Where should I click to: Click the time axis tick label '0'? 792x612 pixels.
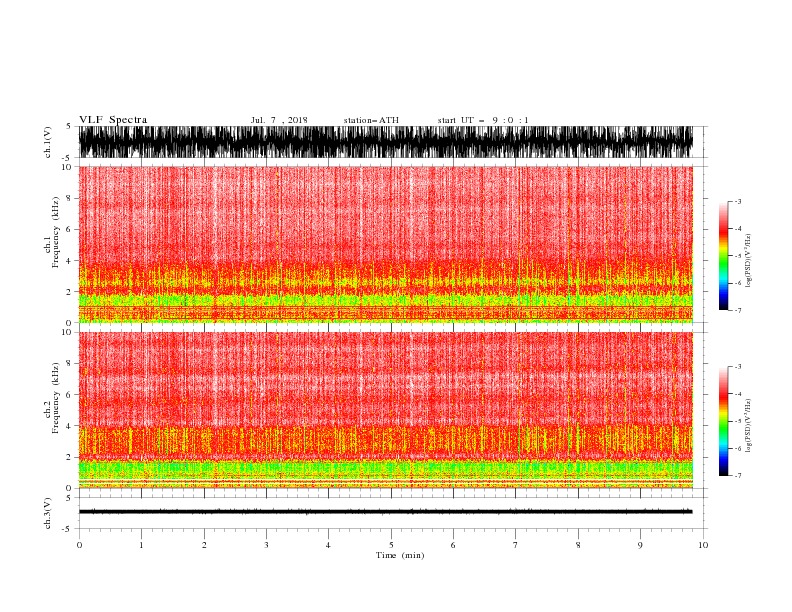tap(79, 545)
